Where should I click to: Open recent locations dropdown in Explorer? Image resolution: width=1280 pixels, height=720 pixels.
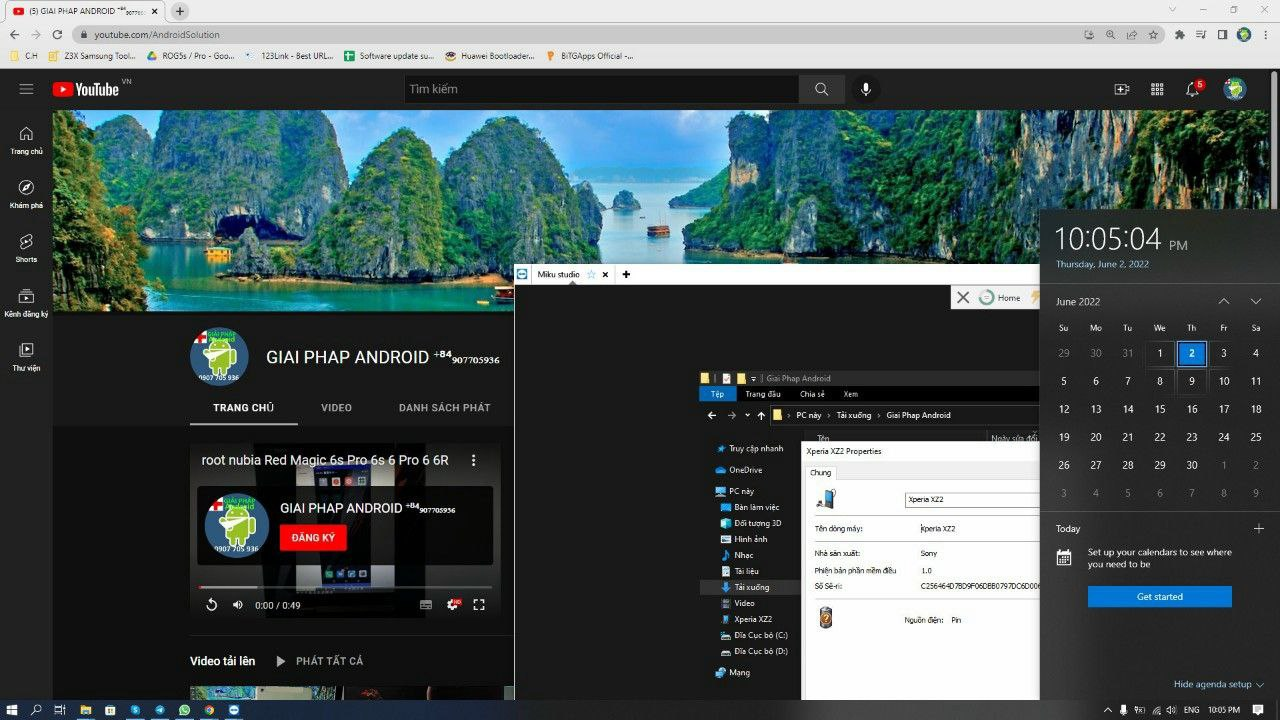(x=747, y=415)
